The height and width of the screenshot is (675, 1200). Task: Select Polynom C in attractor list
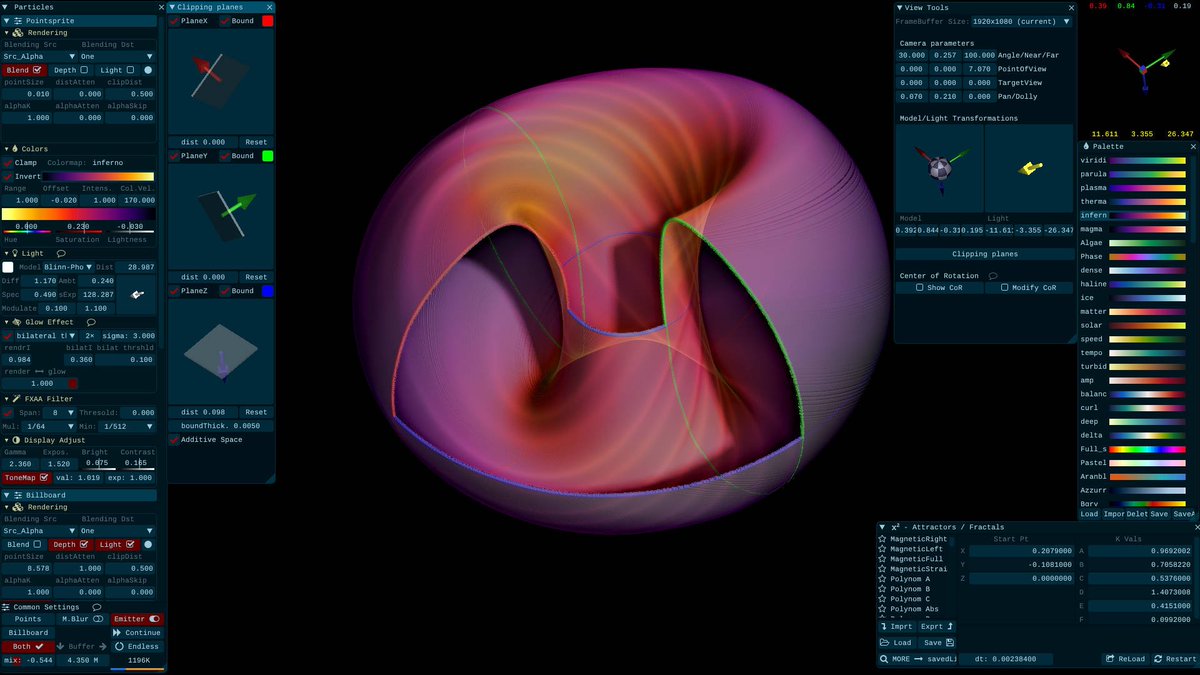910,599
